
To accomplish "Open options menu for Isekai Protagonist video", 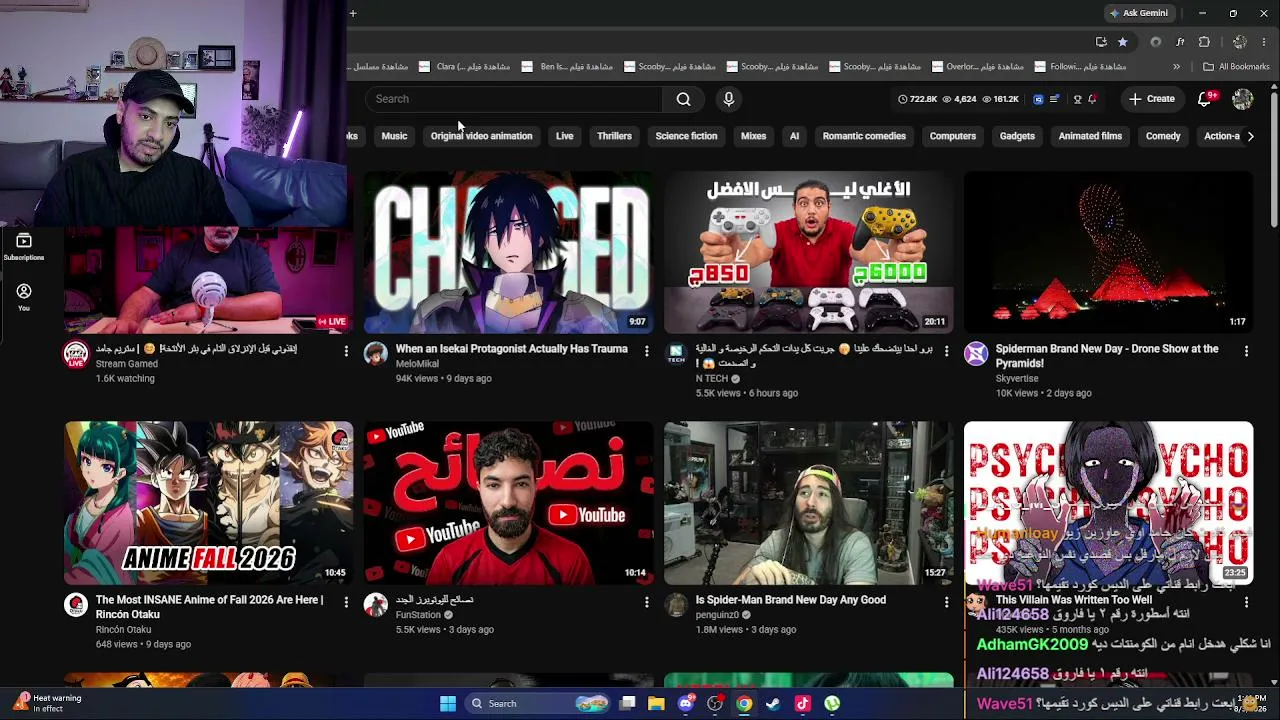I will click(x=646, y=351).
